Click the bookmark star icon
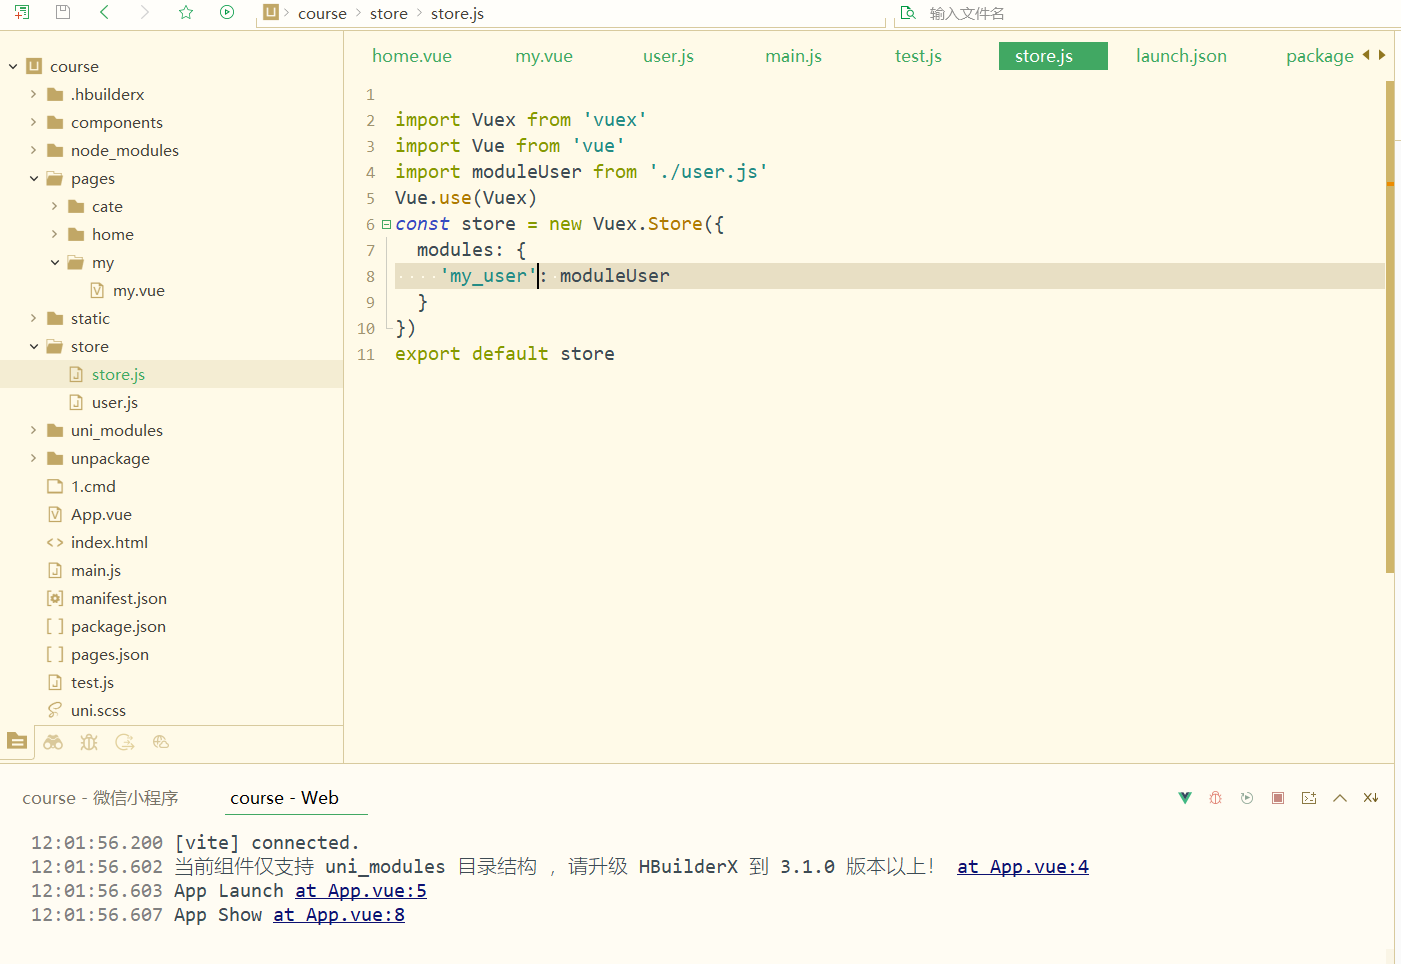 click(186, 13)
